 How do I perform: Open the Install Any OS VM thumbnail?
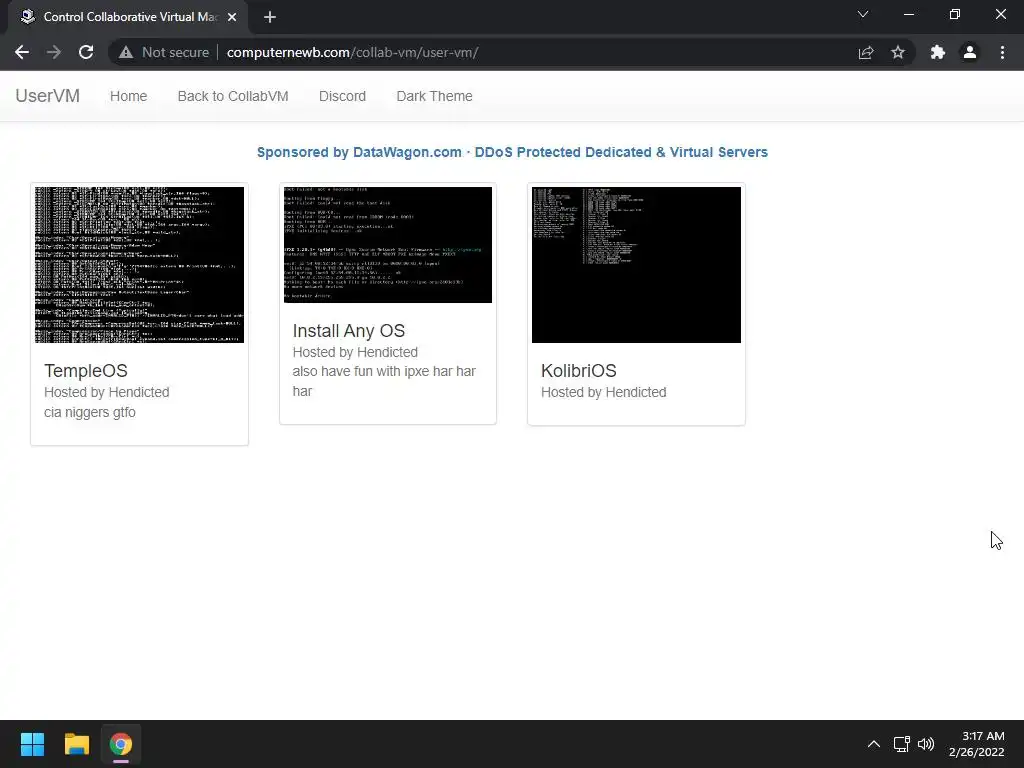tap(388, 245)
